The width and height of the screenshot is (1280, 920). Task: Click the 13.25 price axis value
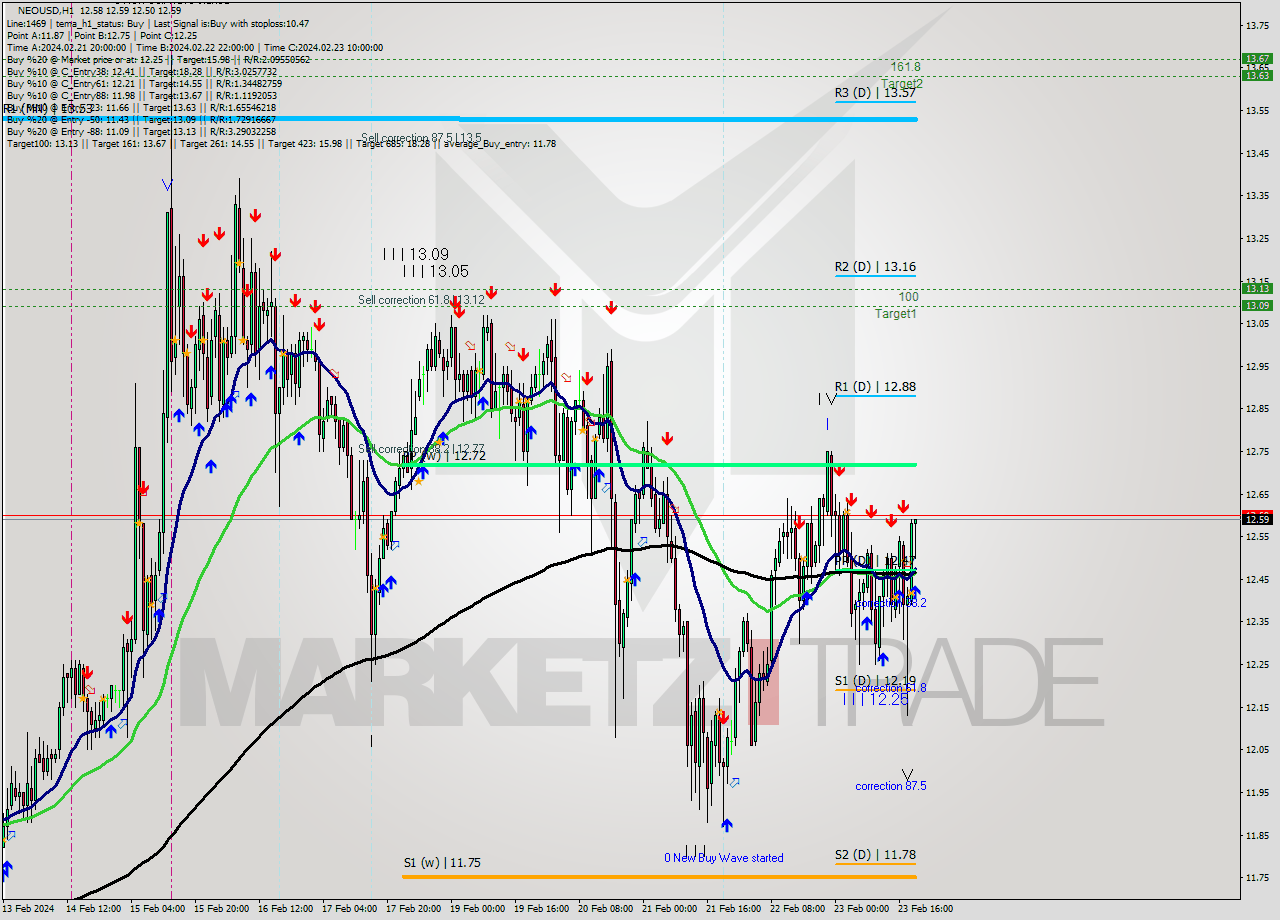(x=1257, y=238)
